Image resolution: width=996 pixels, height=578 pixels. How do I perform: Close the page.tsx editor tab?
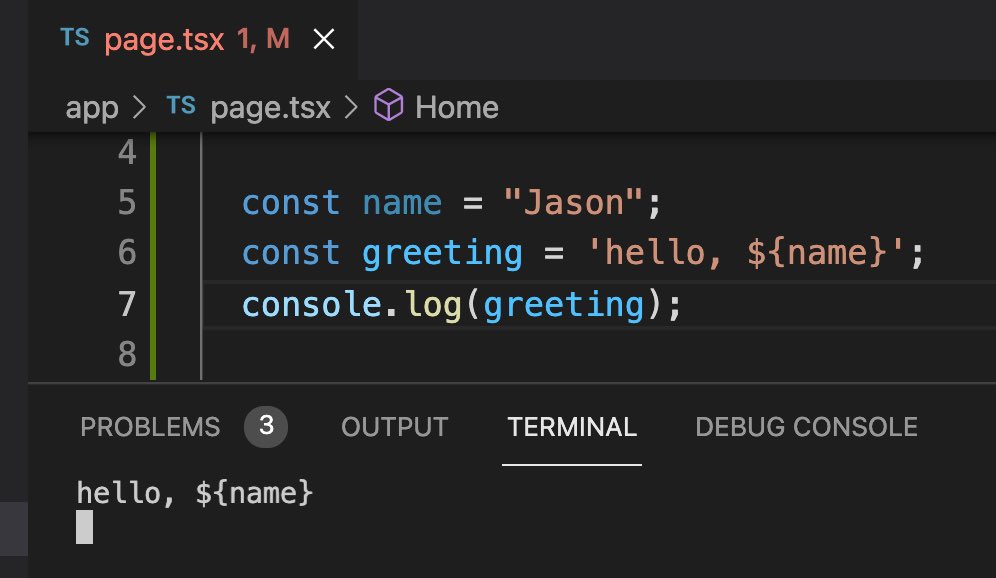click(x=324, y=39)
